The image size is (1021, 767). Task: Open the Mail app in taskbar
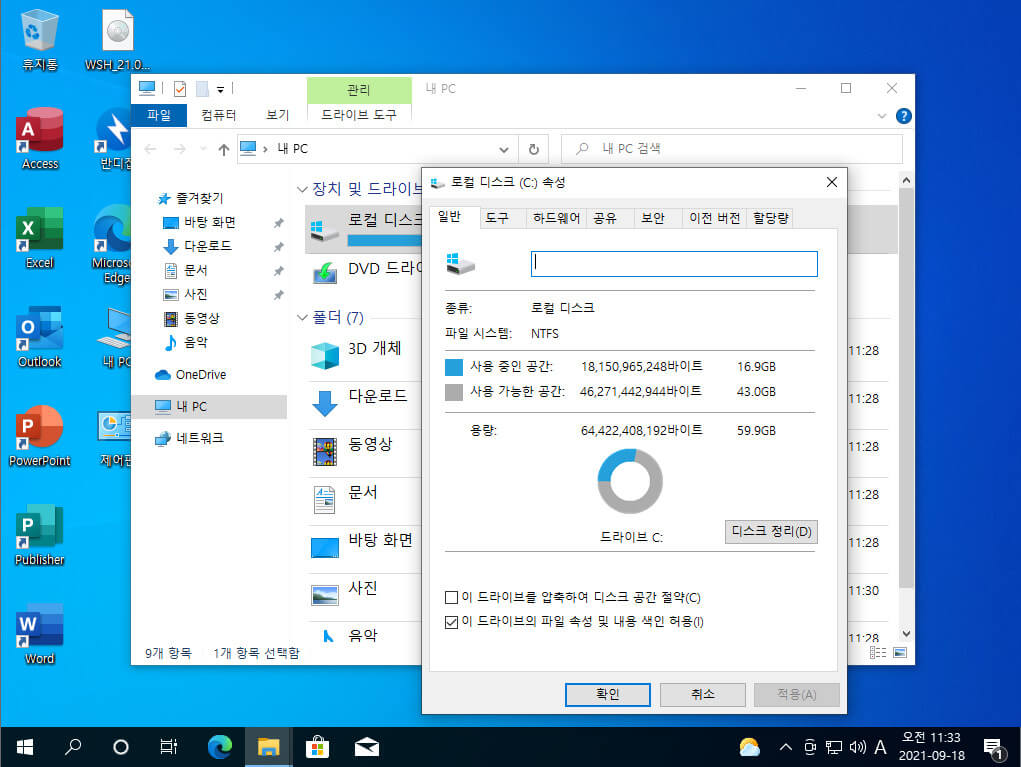tap(367, 747)
